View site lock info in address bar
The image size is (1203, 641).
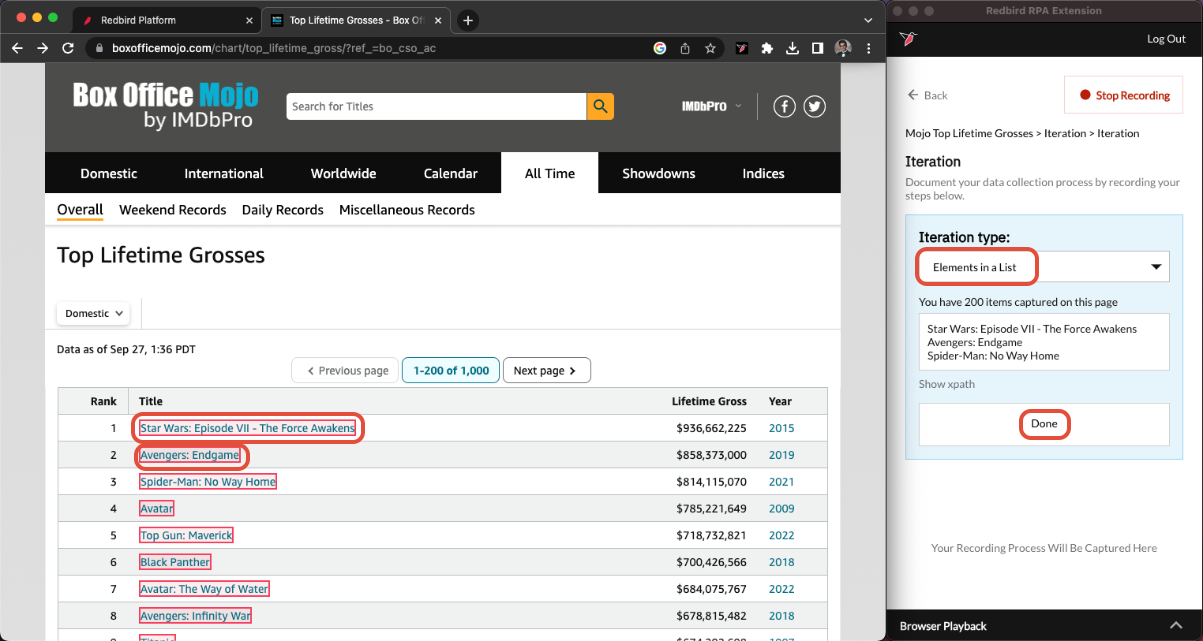[x=98, y=48]
